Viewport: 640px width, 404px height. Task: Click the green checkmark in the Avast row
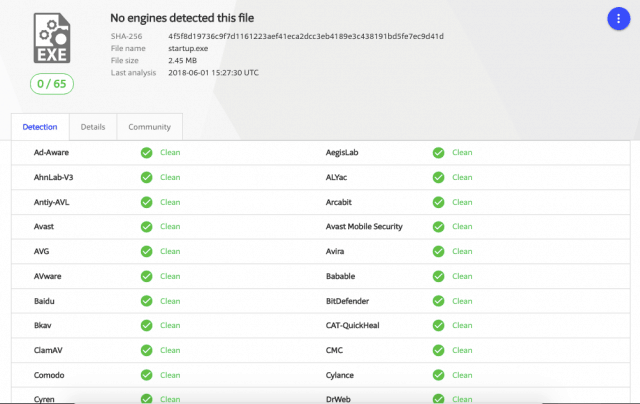point(147,226)
